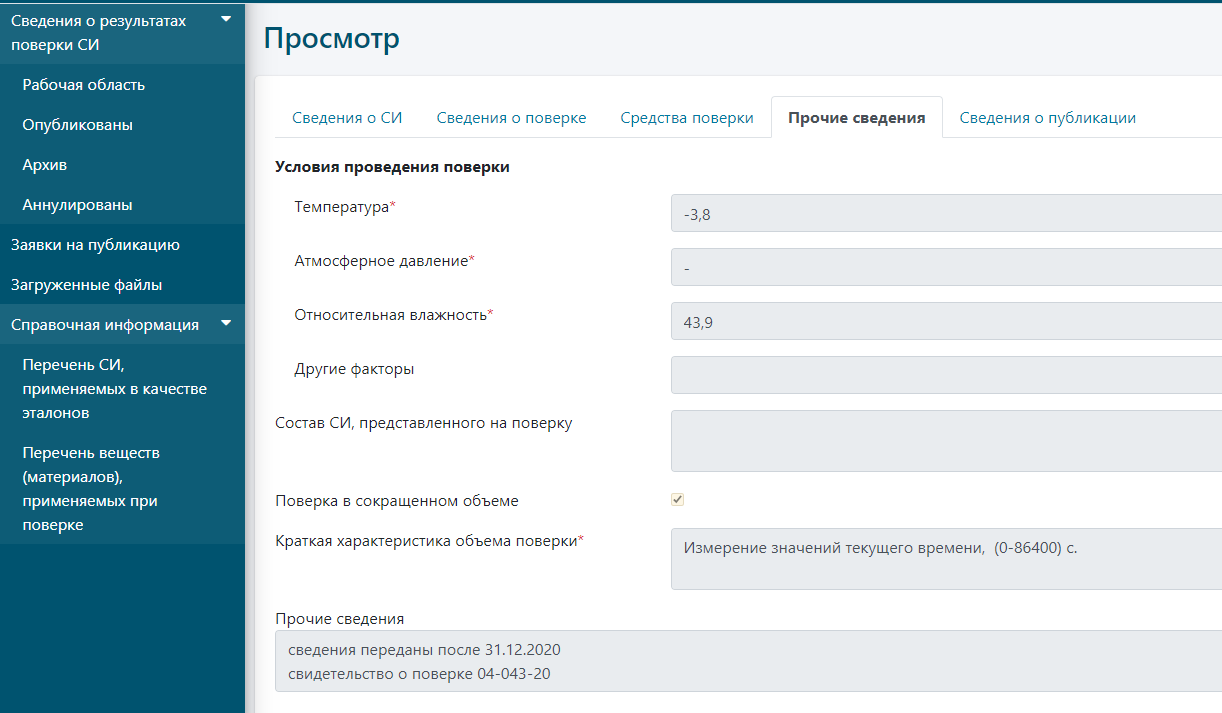
Task: Open Заявки на публикацию
Action: 95,245
